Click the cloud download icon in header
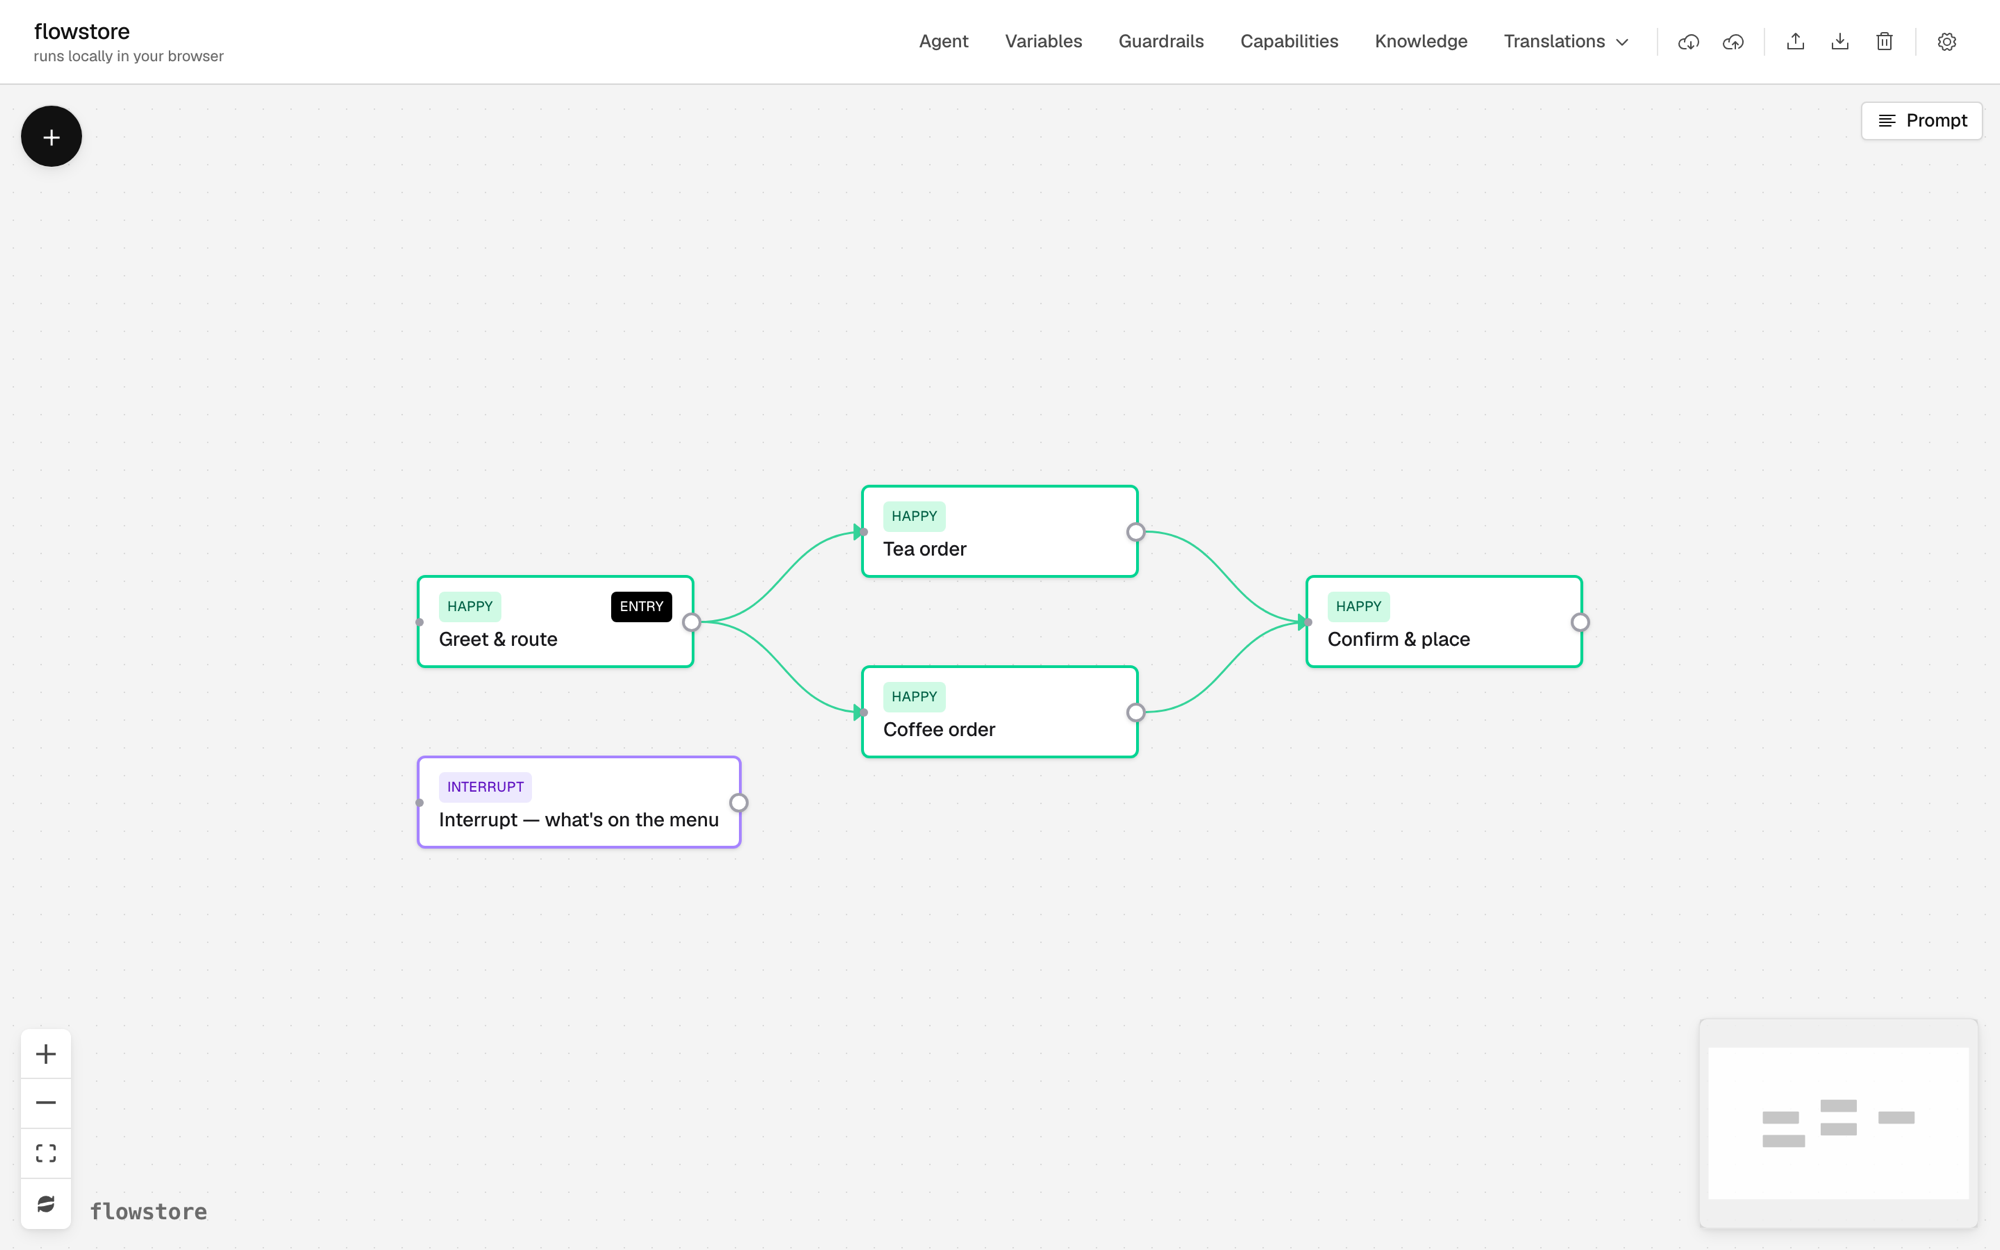The height and width of the screenshot is (1250, 2000). click(1688, 42)
